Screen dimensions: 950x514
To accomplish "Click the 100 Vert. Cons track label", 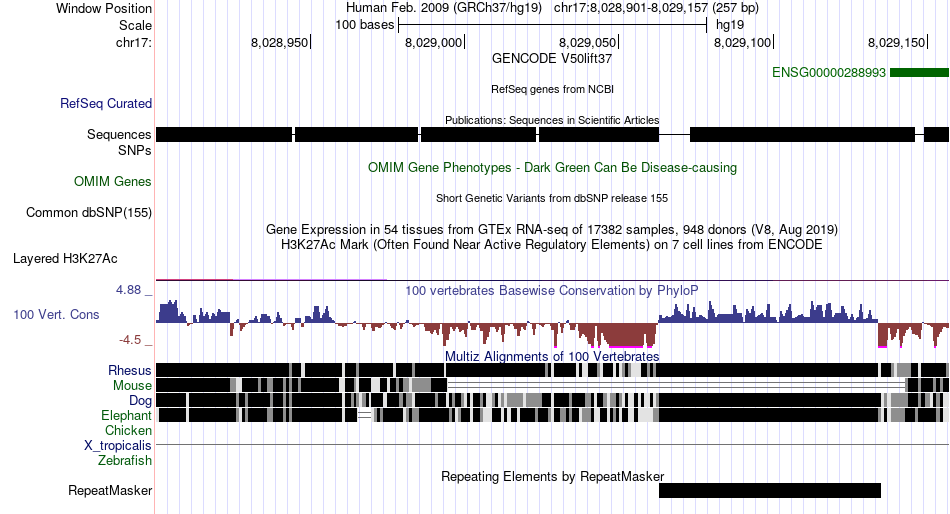I will click(x=56, y=315).
